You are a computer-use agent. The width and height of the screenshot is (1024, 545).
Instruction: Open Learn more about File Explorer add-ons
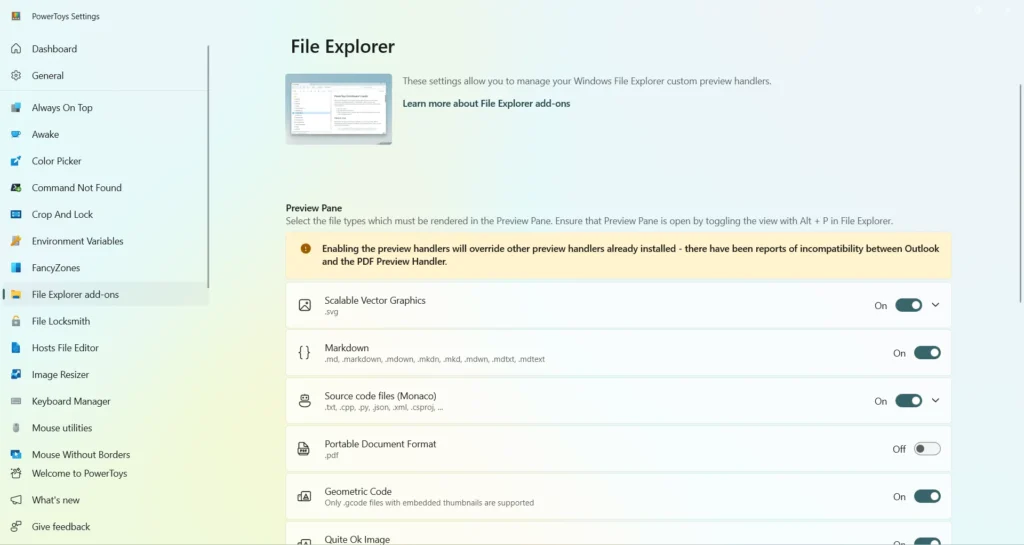[486, 104]
